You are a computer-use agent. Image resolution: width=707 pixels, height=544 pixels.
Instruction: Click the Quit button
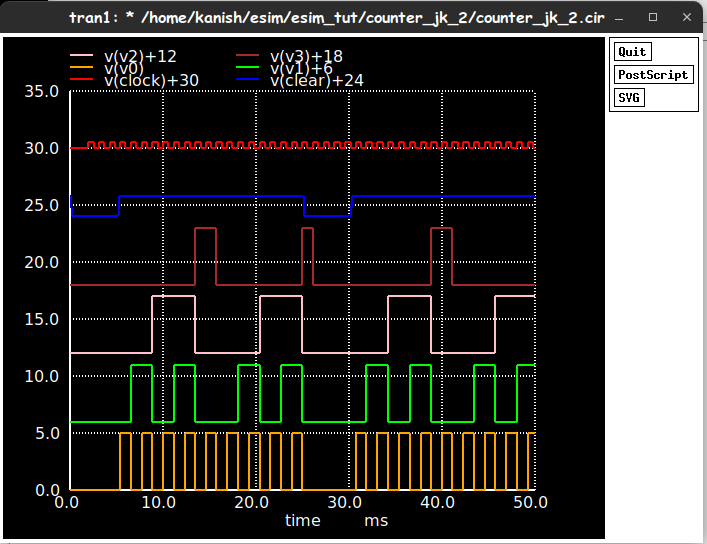(x=633, y=52)
